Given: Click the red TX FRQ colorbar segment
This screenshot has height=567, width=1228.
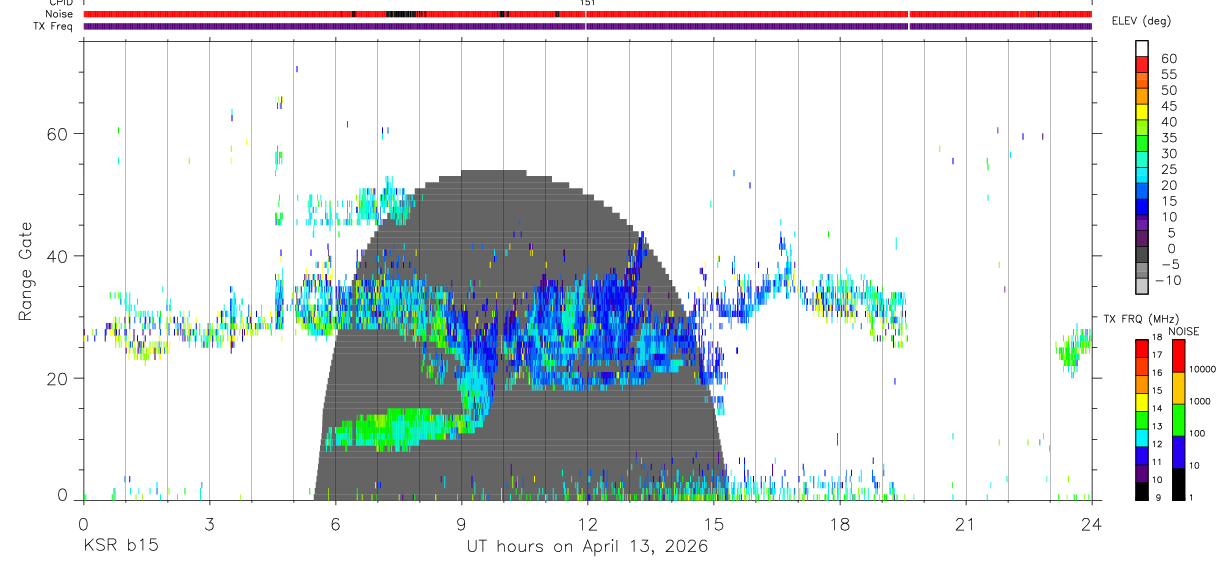Looking at the screenshot, I should point(1142,349).
